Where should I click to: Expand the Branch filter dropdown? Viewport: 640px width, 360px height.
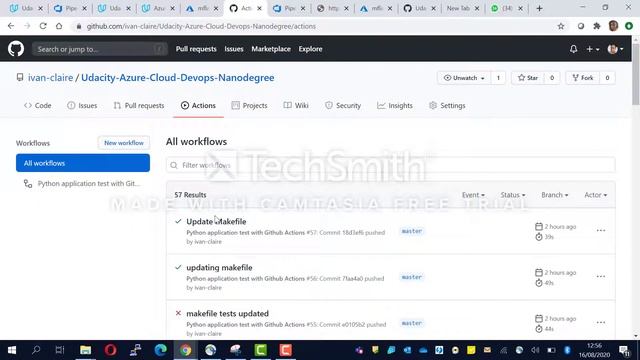pos(555,195)
